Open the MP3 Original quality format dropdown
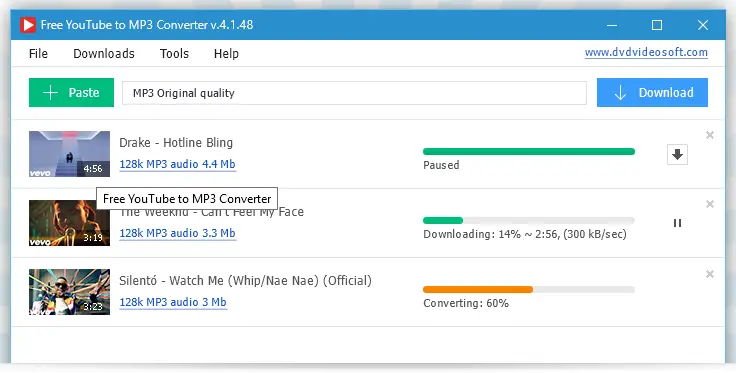 pyautogui.click(x=354, y=93)
